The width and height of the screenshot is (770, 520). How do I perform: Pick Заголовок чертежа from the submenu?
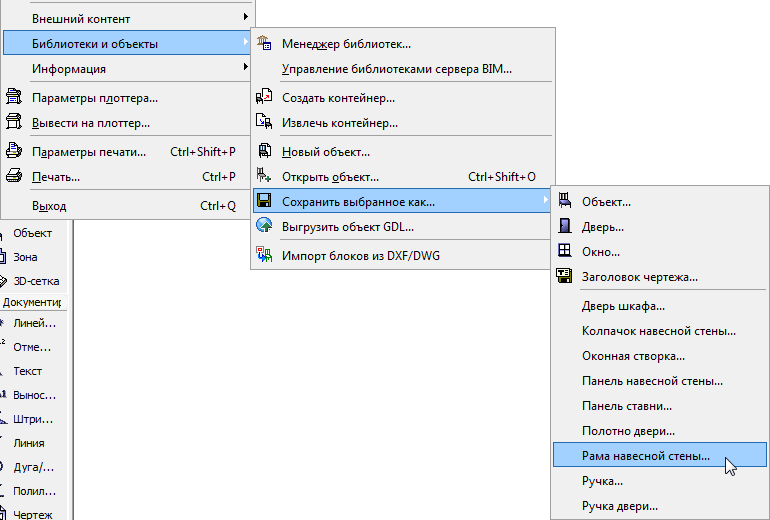pyautogui.click(x=640, y=276)
